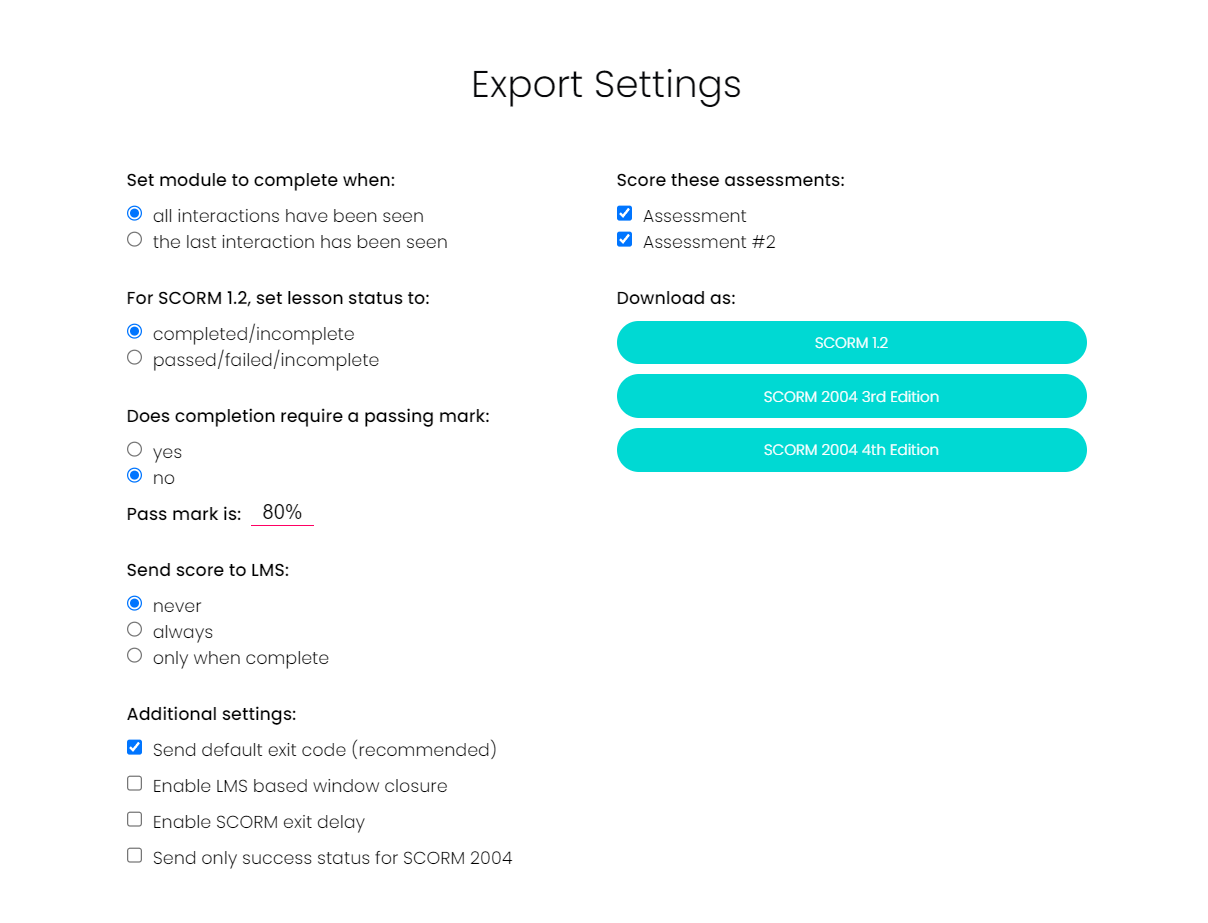Click the Pass mark 80% field

[x=282, y=513]
